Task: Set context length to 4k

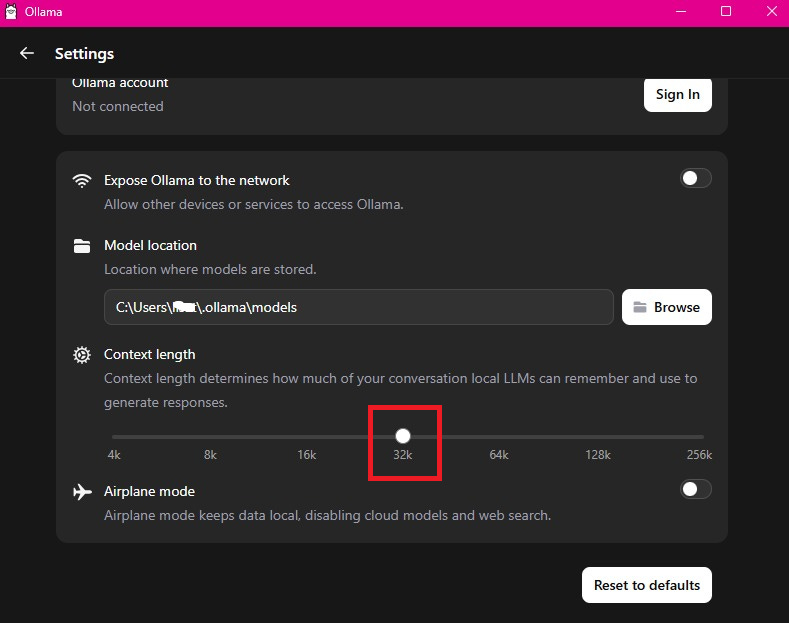Action: click(114, 455)
